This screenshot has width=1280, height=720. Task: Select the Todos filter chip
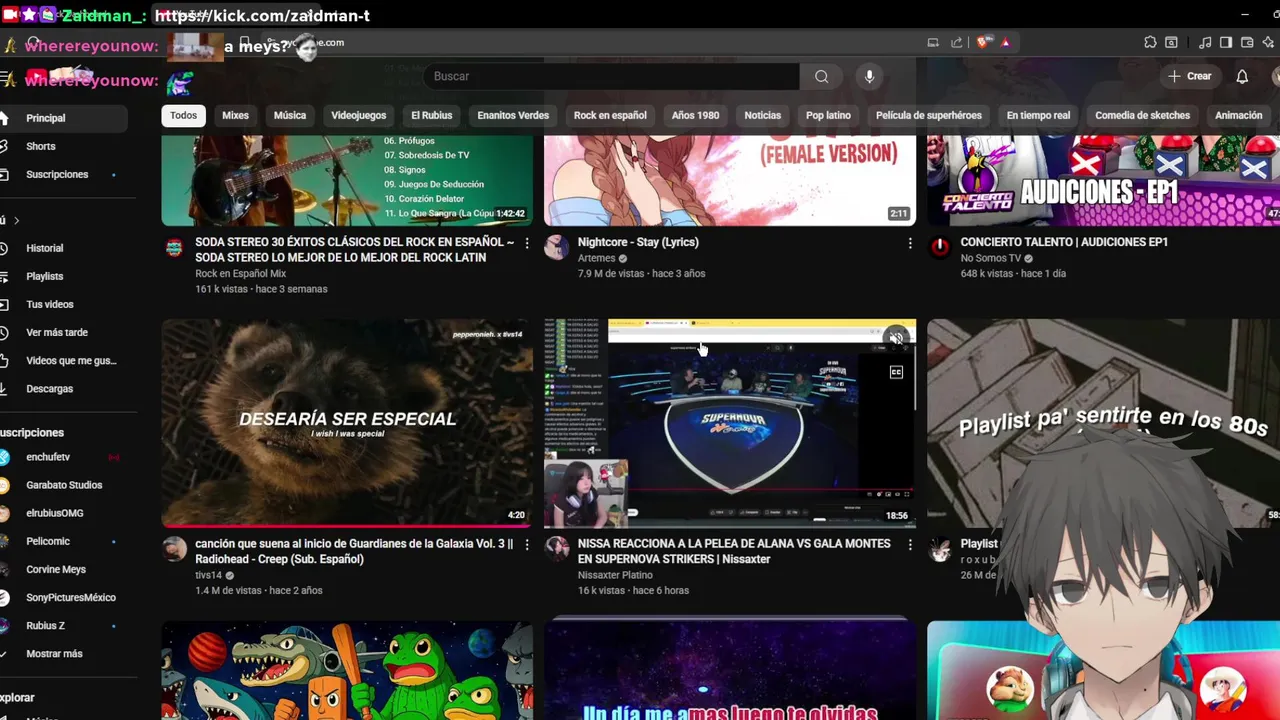183,115
